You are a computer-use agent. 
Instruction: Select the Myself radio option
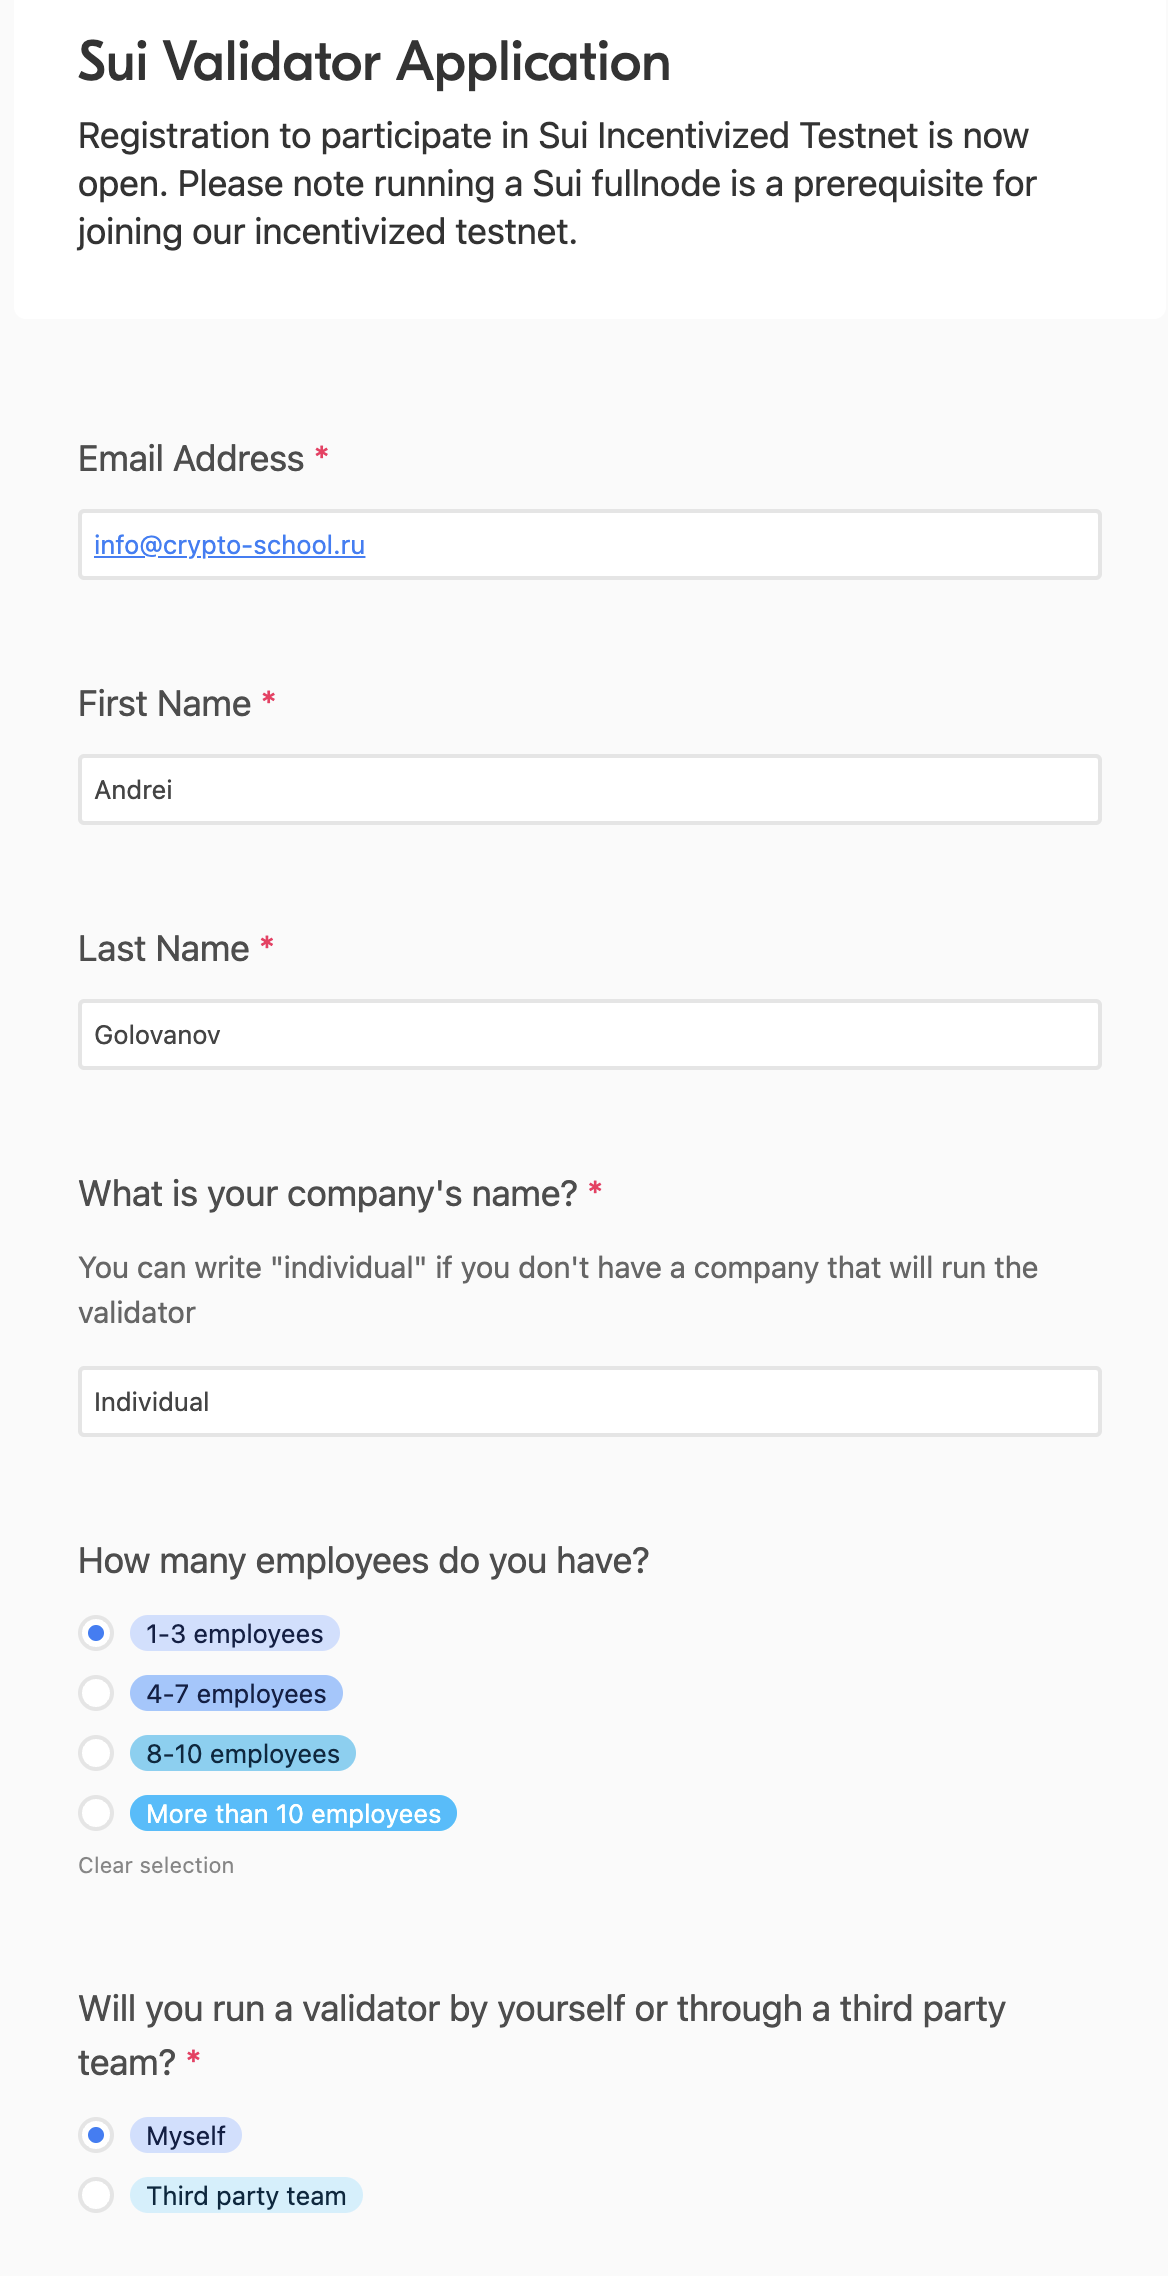(96, 2135)
